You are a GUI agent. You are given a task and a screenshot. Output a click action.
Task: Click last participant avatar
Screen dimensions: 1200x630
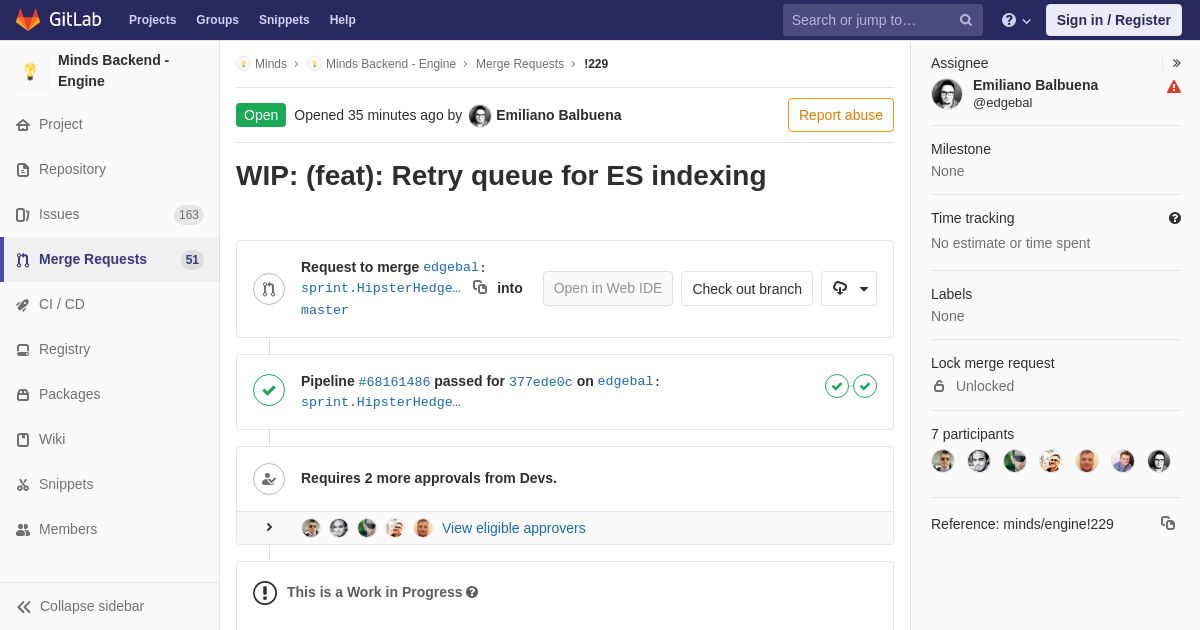click(1159, 461)
